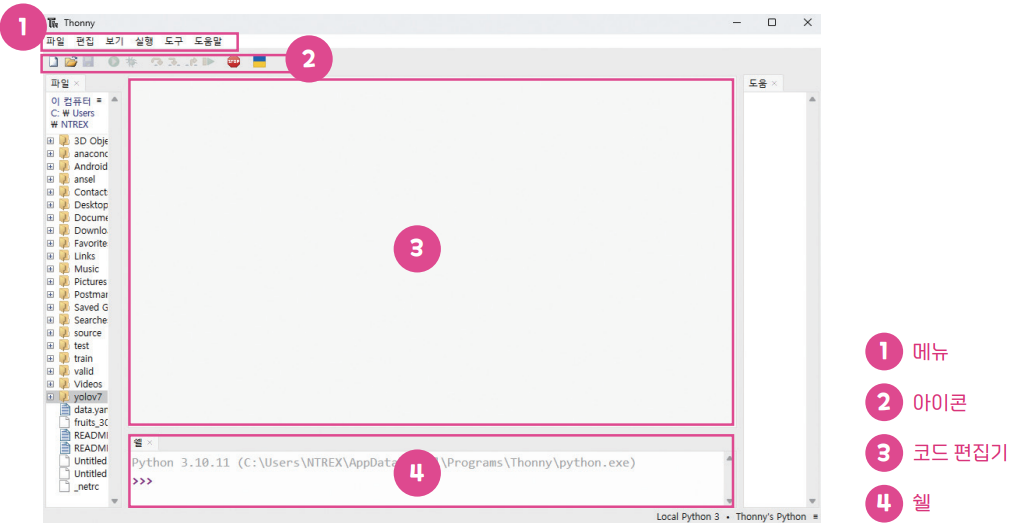
Task: Click the Step into toolbar icon
Action: pyautogui.click(x=174, y=62)
